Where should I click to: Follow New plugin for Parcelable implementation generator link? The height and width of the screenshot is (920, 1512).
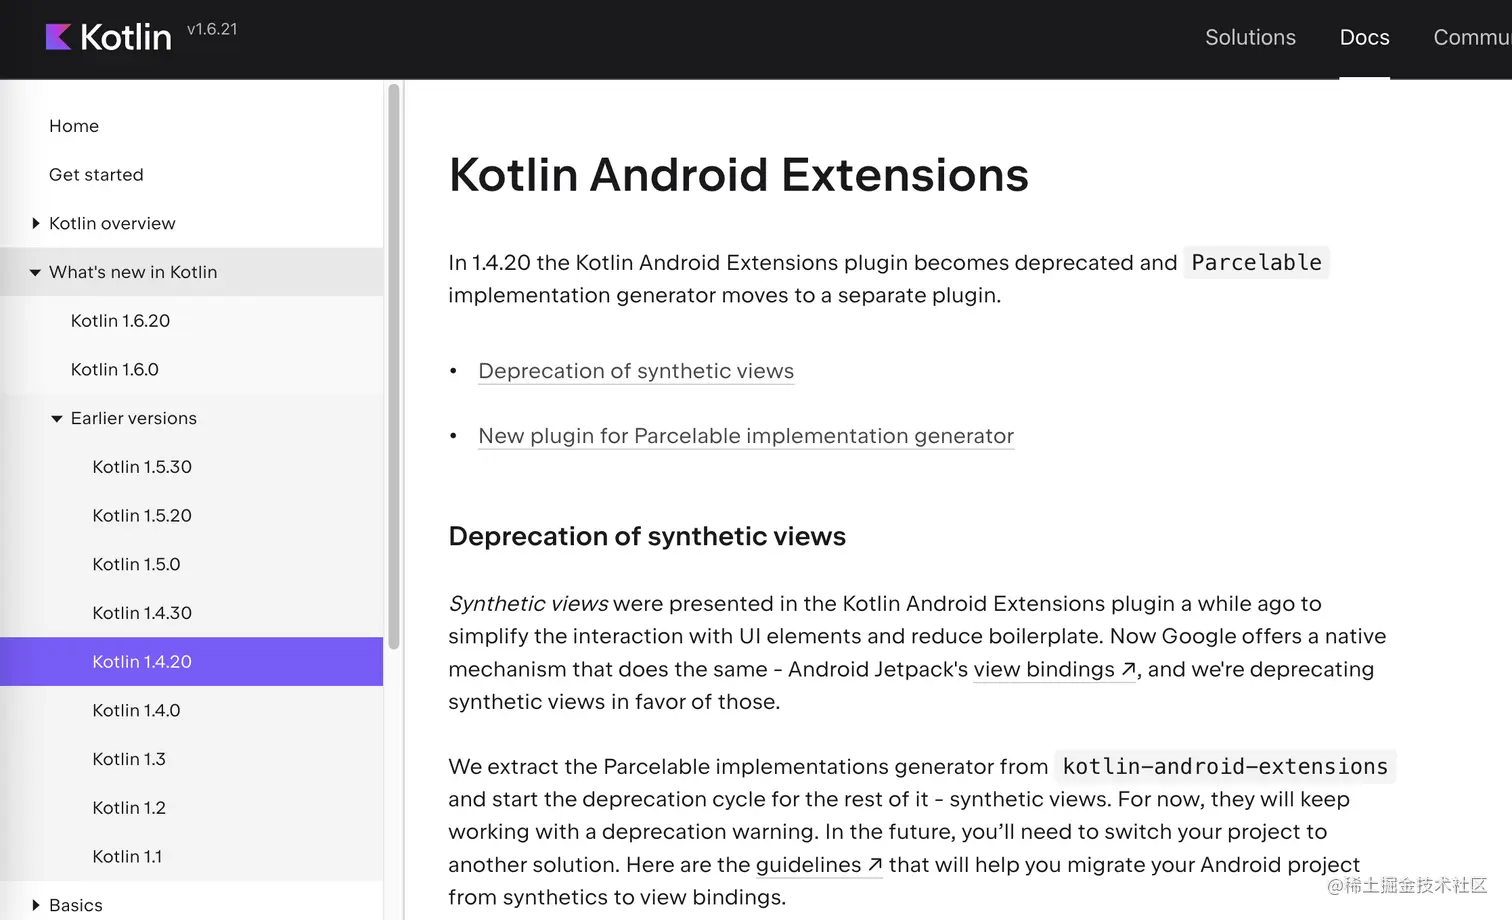coord(746,436)
